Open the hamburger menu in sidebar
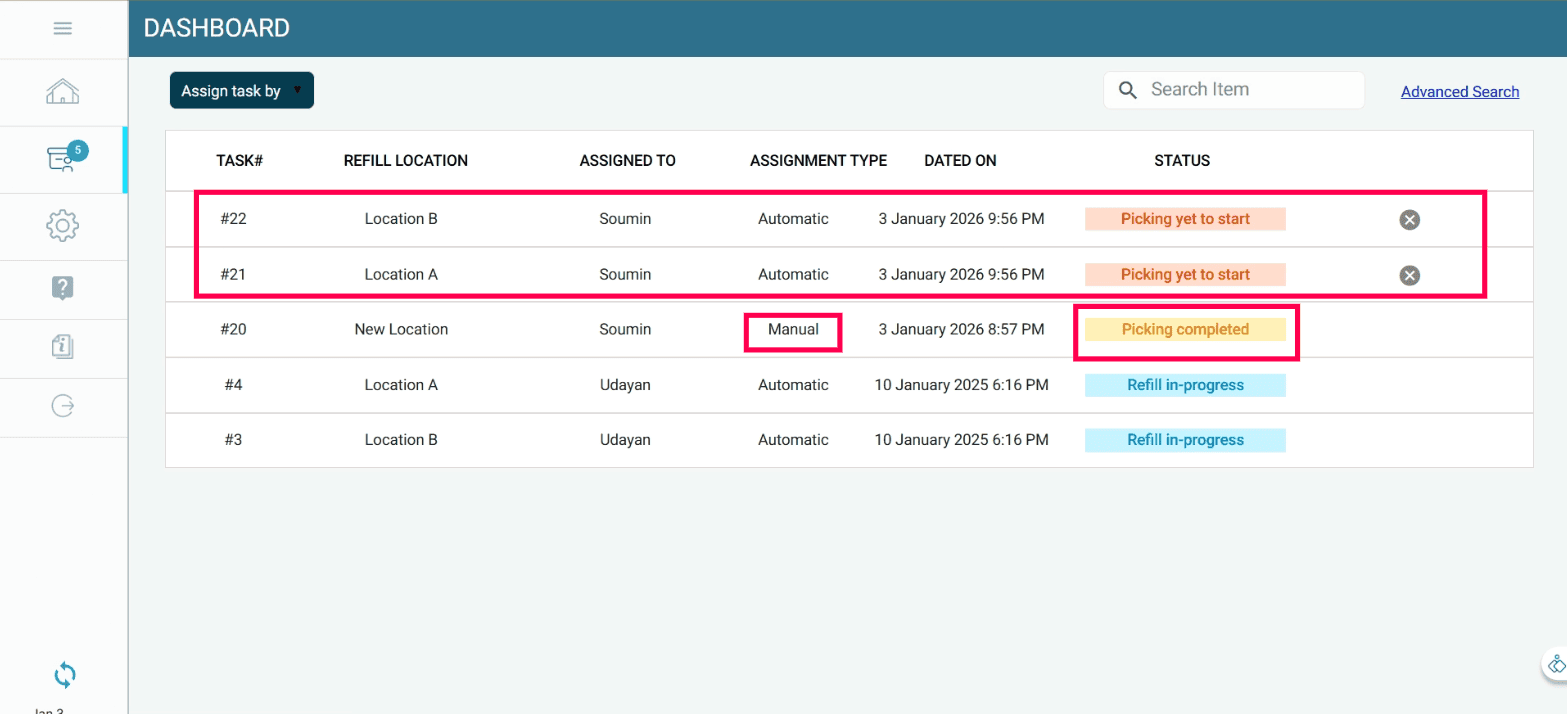Screen dimensions: 1567x714 [x=62, y=29]
